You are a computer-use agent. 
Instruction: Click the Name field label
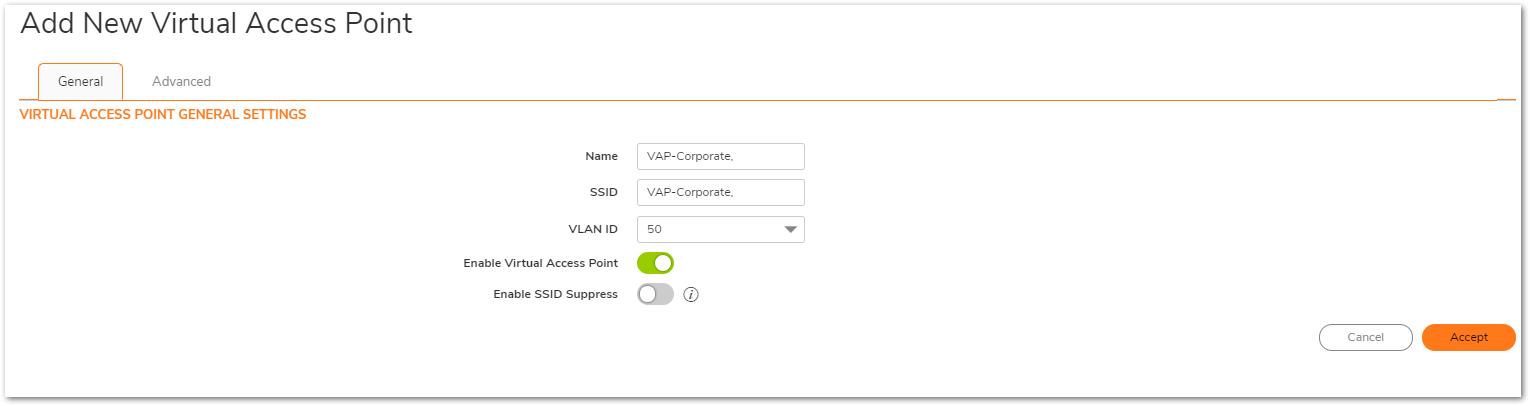(601, 156)
